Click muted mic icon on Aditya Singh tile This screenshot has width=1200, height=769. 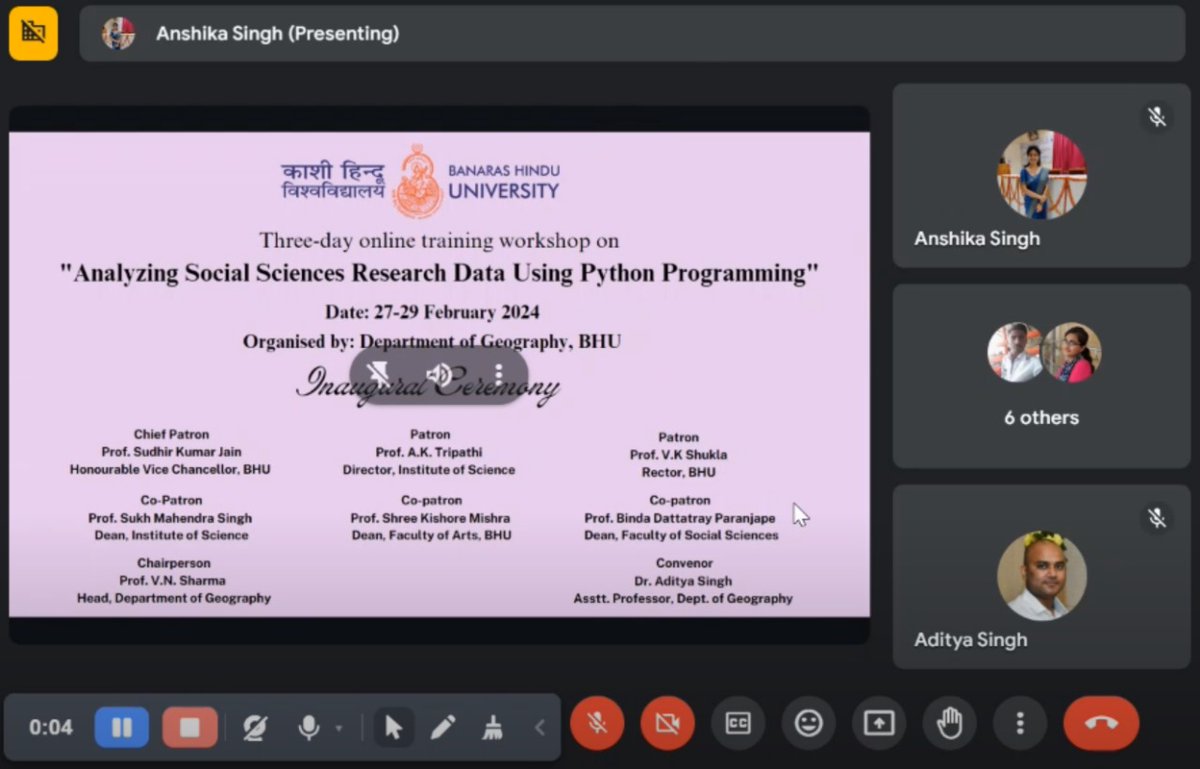tap(1157, 518)
